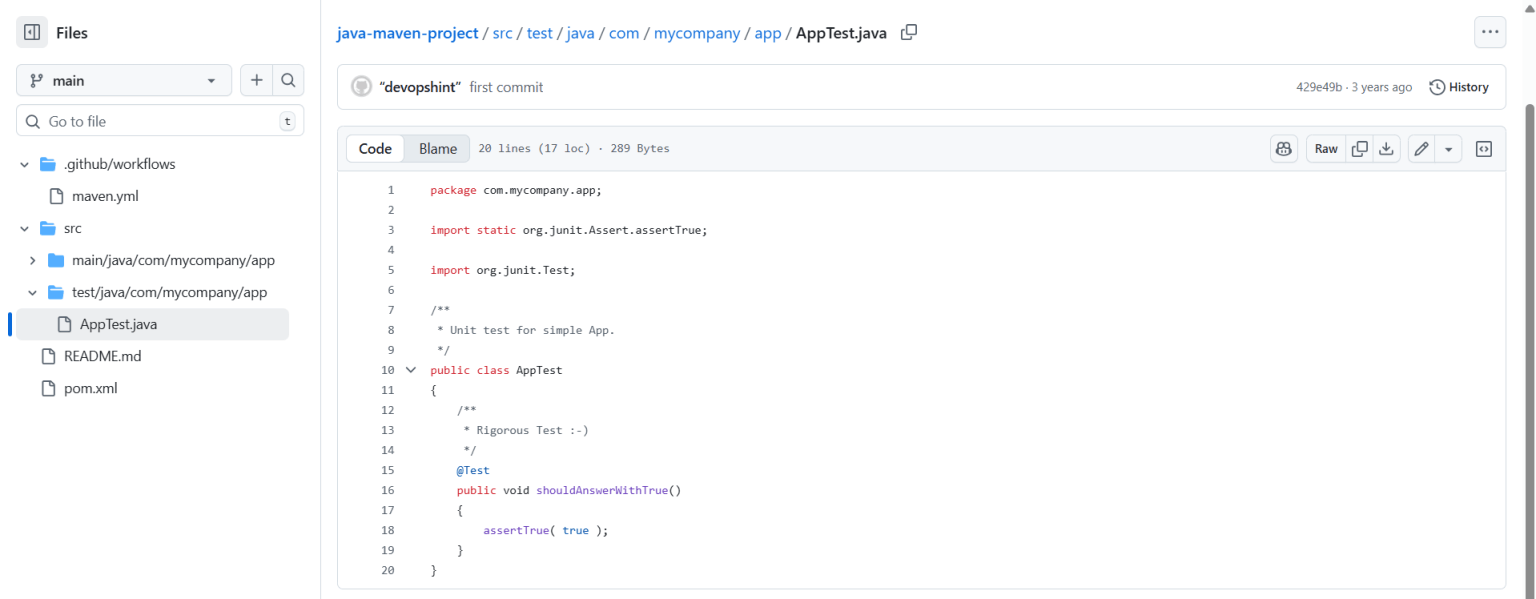View the file History
Image resolution: width=1536 pixels, height=599 pixels.
point(1459,87)
